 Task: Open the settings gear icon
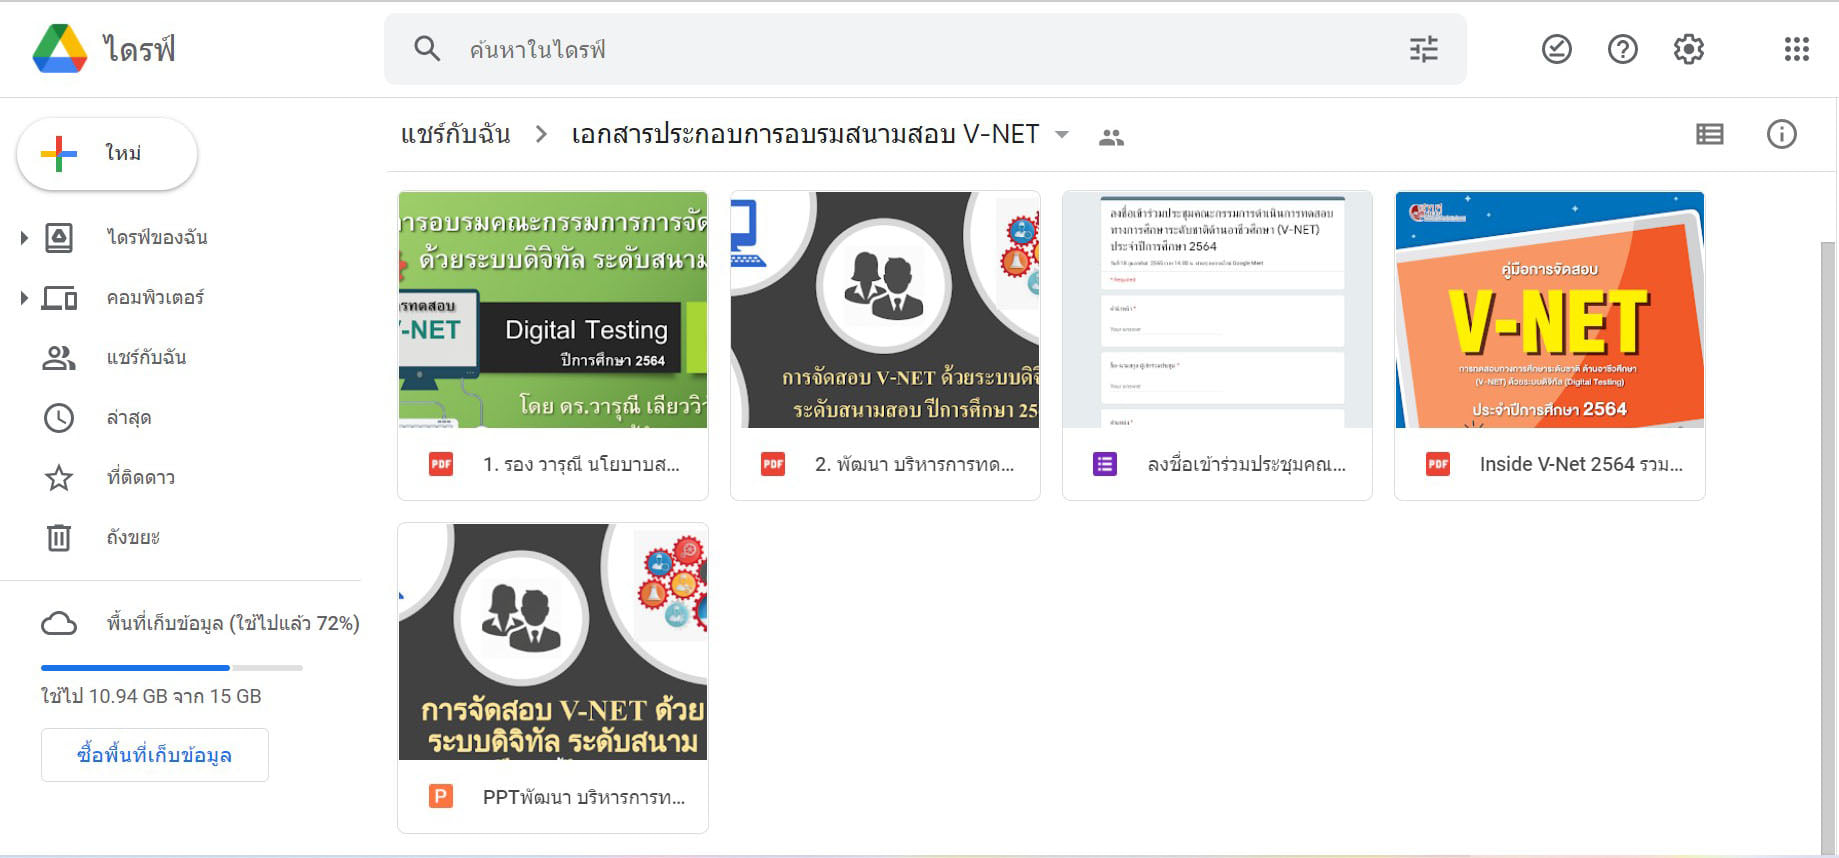[1689, 49]
